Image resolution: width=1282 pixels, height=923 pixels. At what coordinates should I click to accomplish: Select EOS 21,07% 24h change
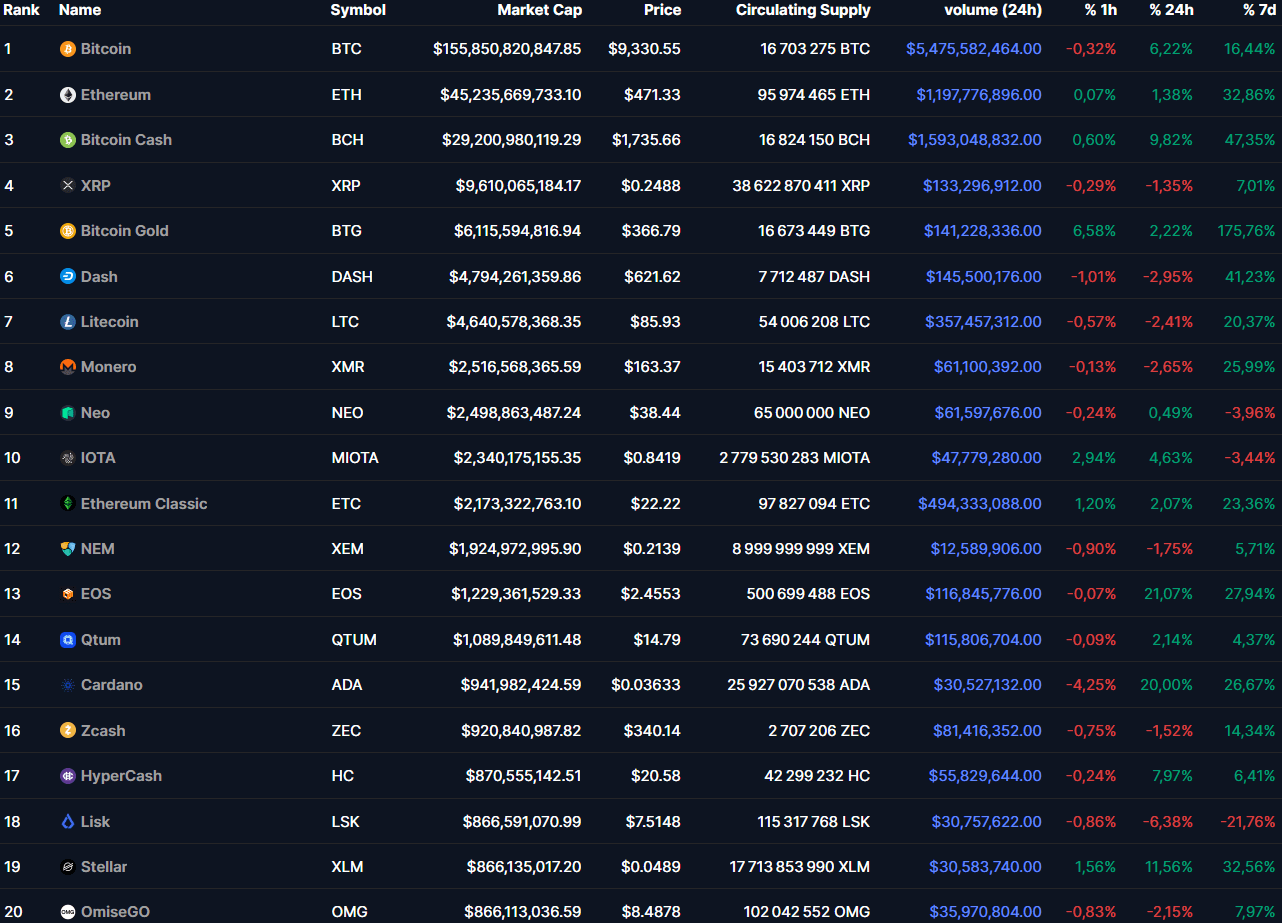(1169, 594)
